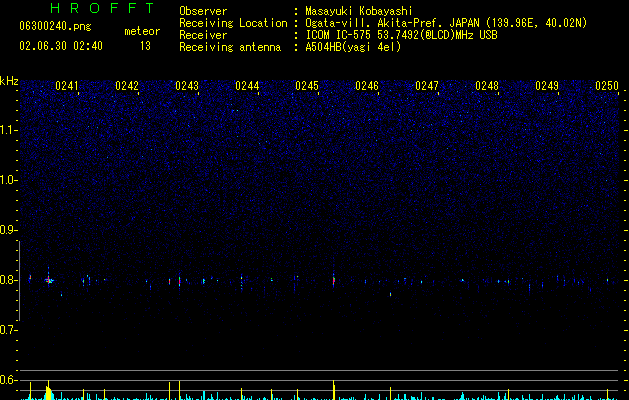Click the 0244 time marker

(x=247, y=86)
